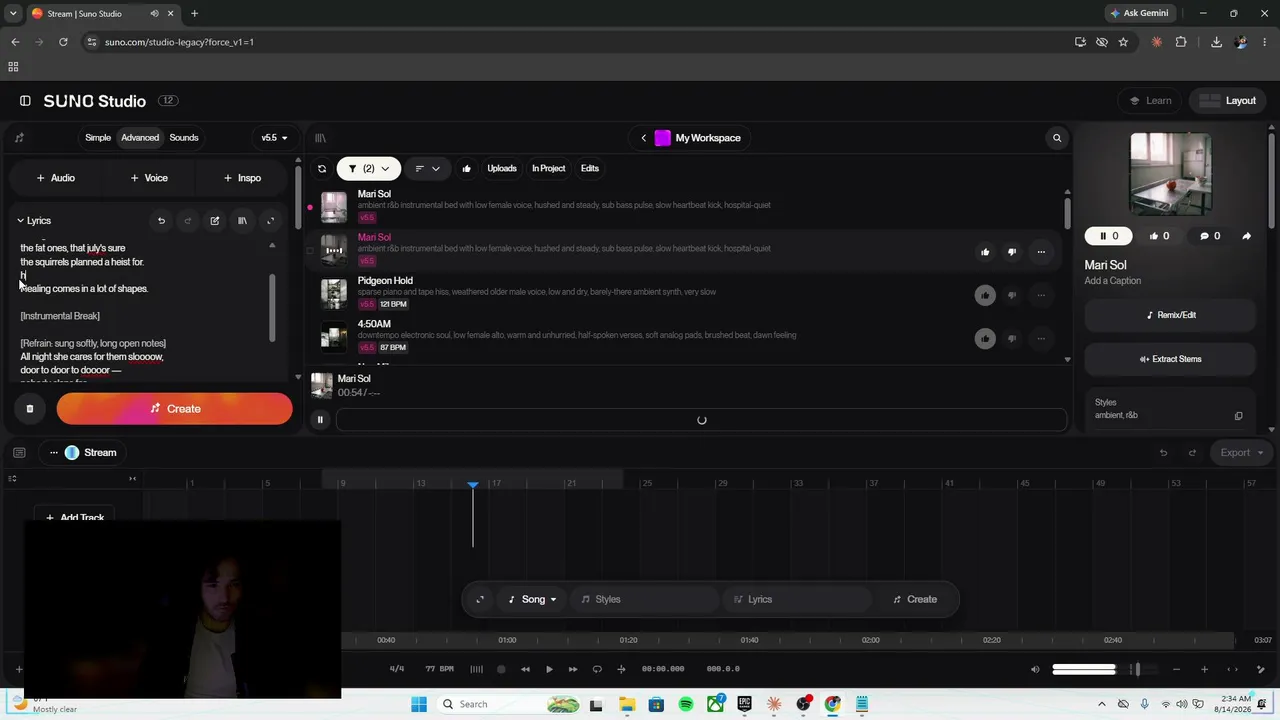The height and width of the screenshot is (720, 1280).
Task: Filter the list to liked songs
Action: 466,169
